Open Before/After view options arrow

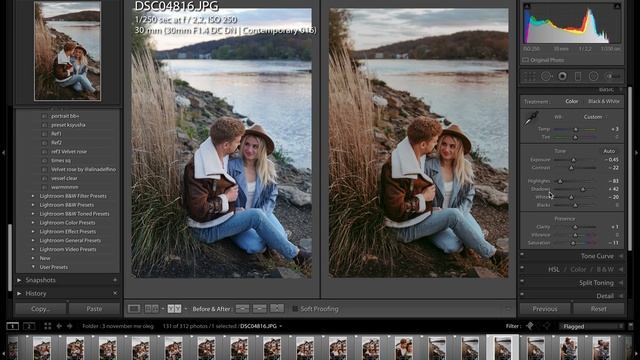pos(186,309)
